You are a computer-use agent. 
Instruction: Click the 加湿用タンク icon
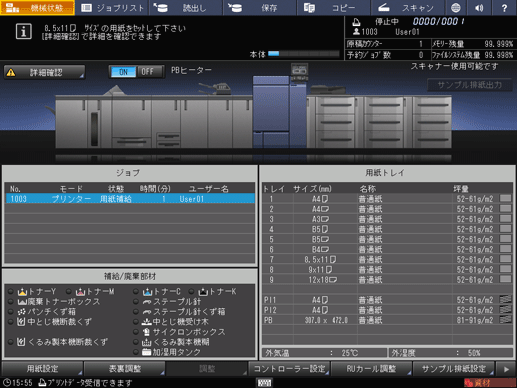pyautogui.click(x=147, y=352)
